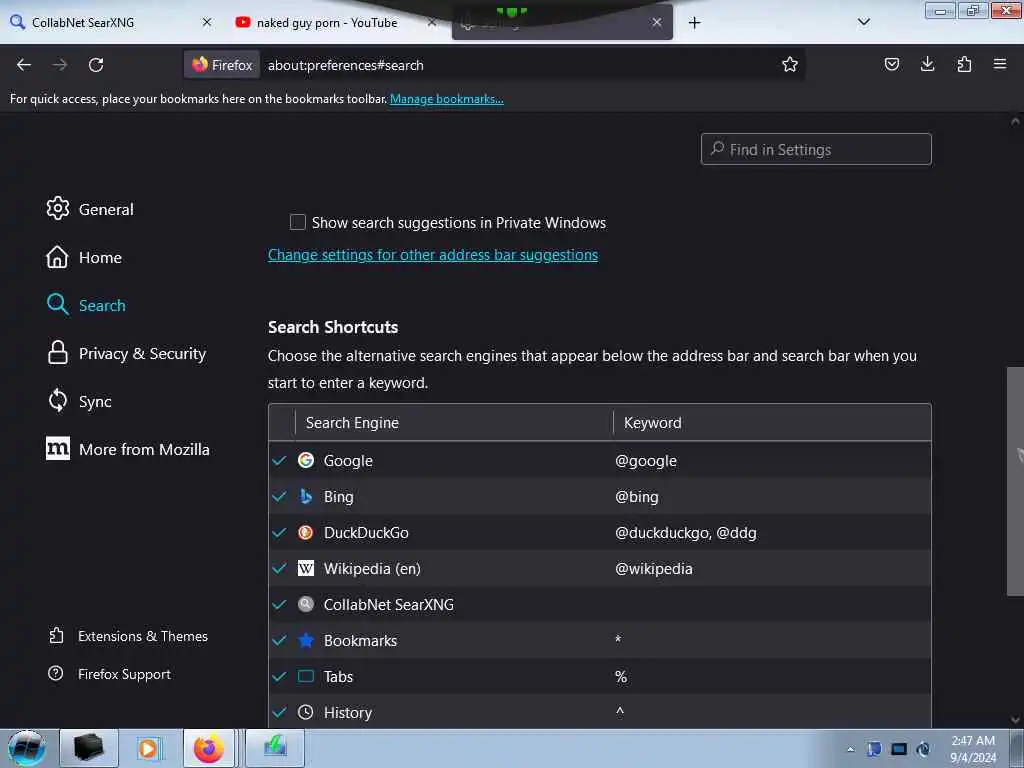Show hidden system tray icons arrow
This screenshot has height=768, width=1024.
(850, 749)
